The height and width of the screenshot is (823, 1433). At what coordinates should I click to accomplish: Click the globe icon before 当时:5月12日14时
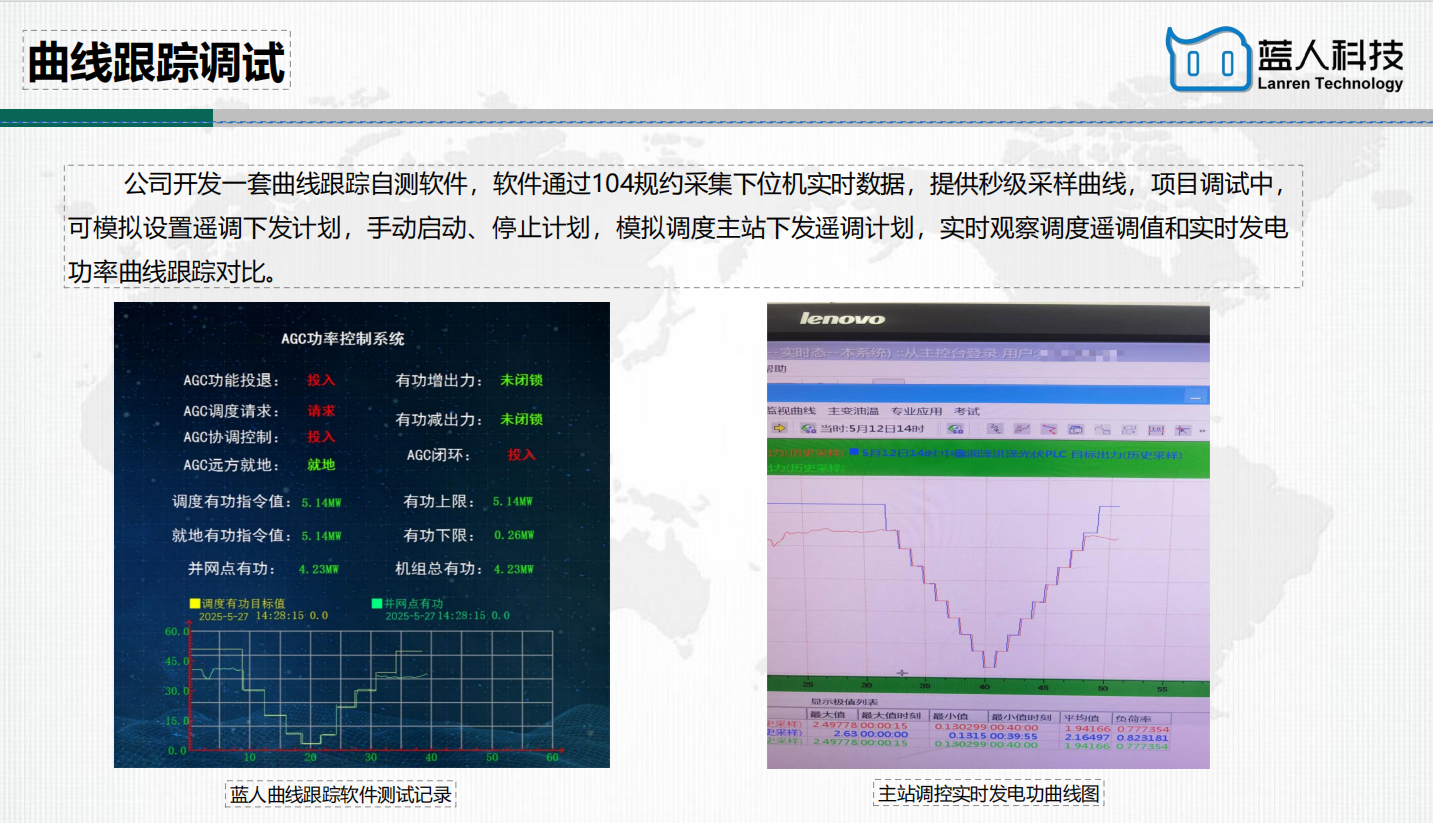(808, 429)
